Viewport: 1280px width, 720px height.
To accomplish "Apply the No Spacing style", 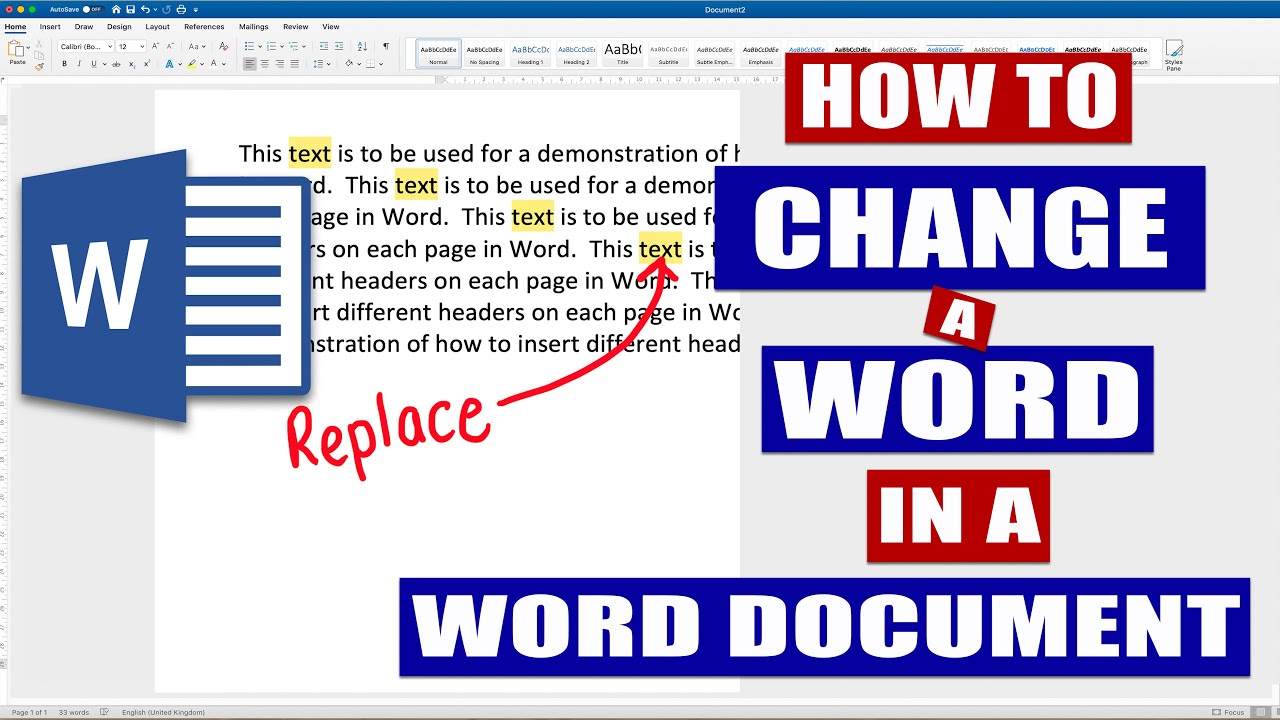I will point(484,54).
